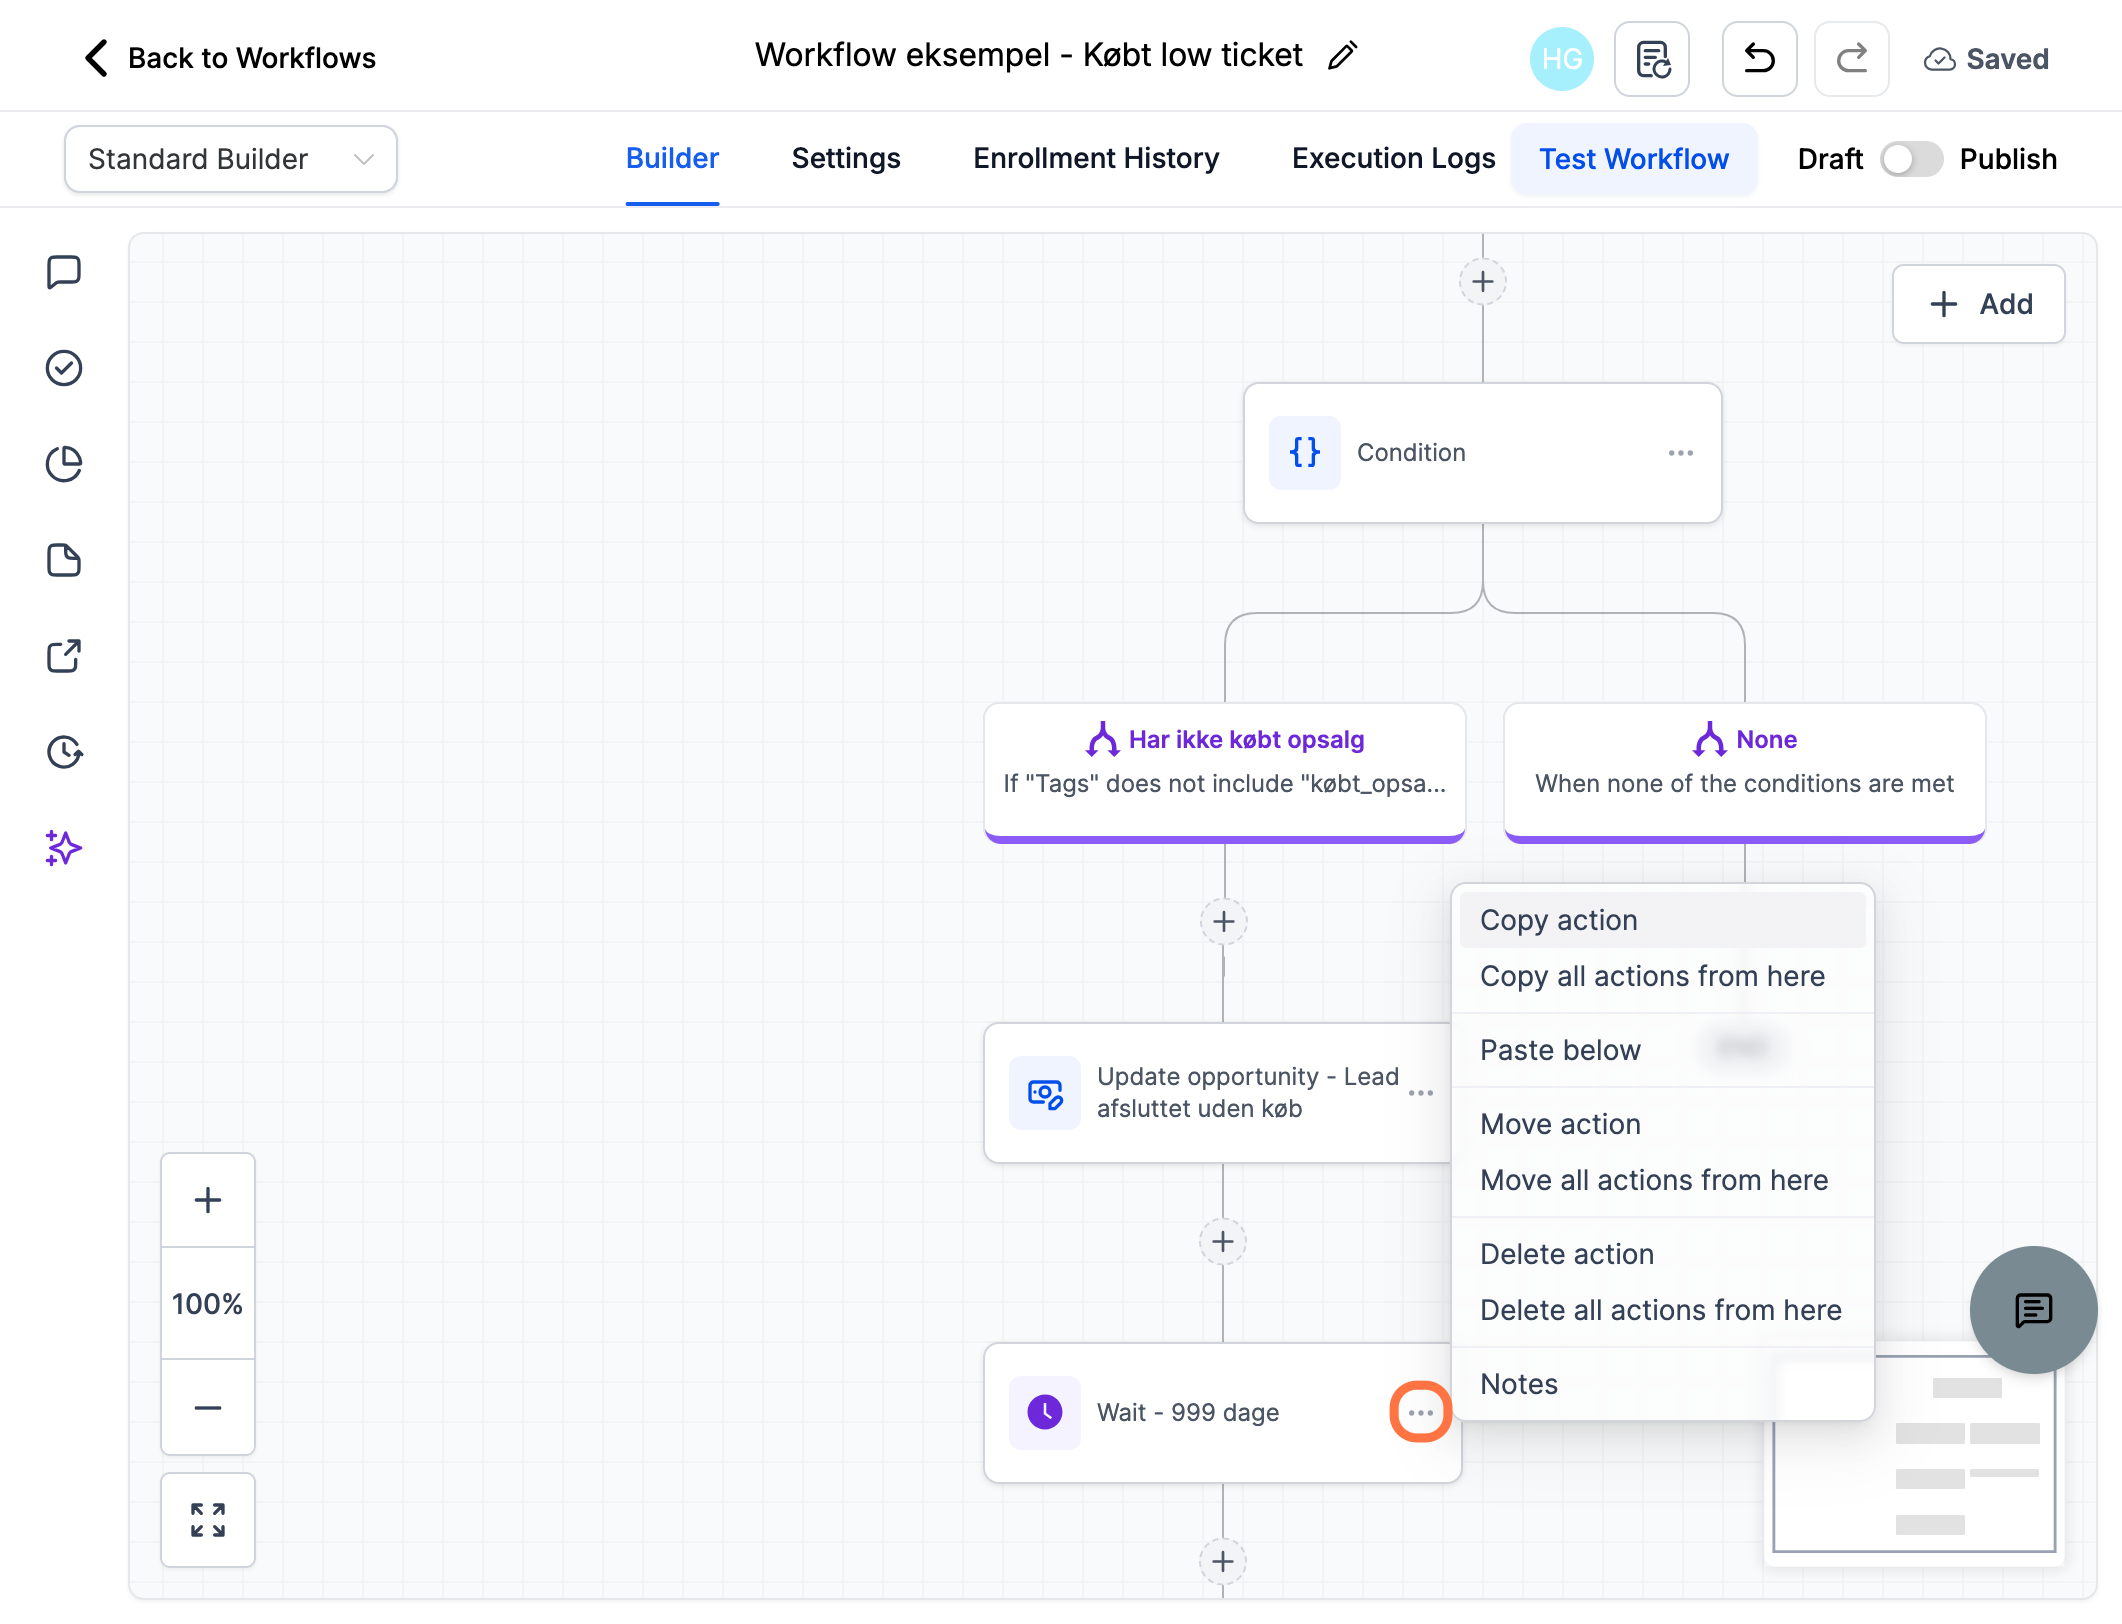Open the external link sidebar icon
2122x1624 pixels.
[64, 656]
